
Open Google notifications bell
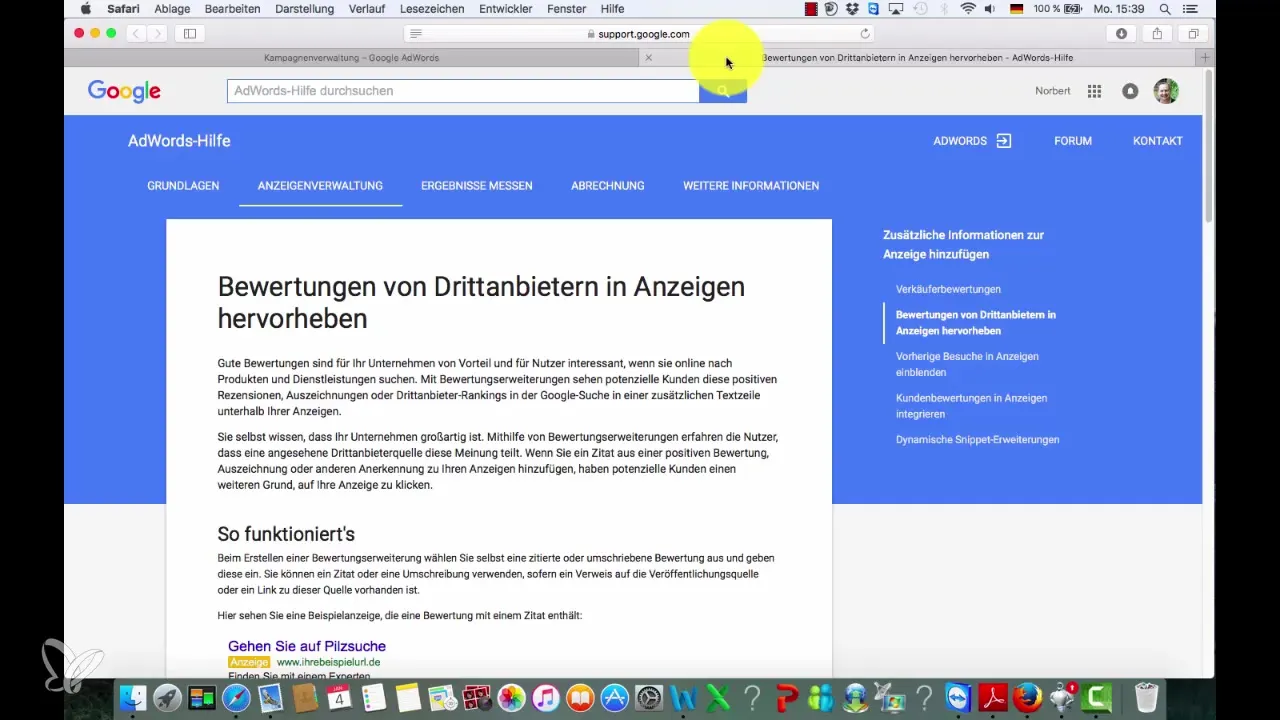coord(1130,91)
